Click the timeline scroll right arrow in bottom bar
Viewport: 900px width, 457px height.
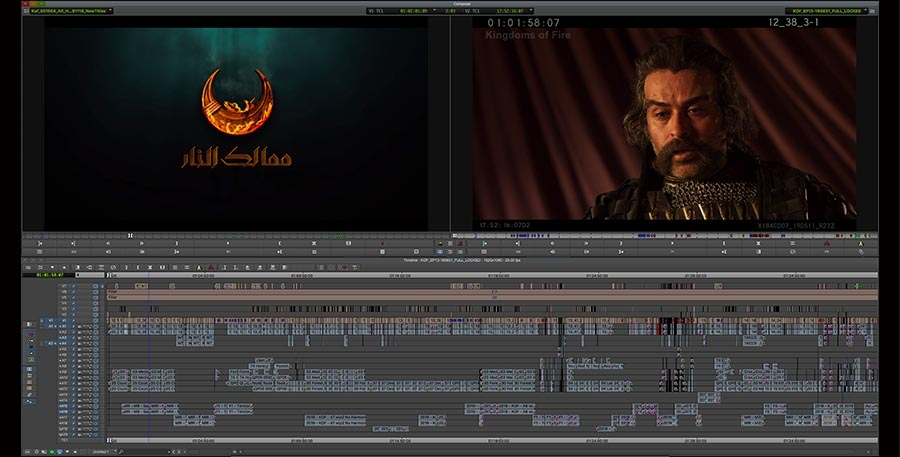179,452
